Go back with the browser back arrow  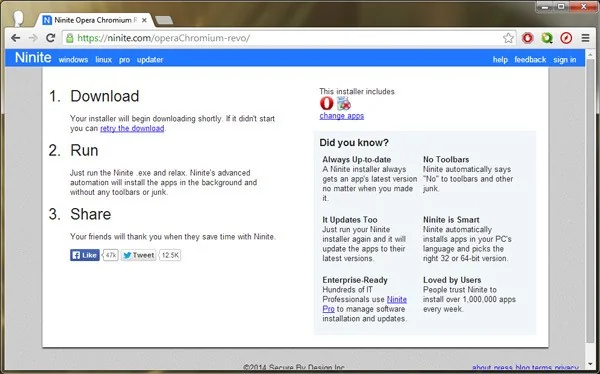click(x=15, y=38)
